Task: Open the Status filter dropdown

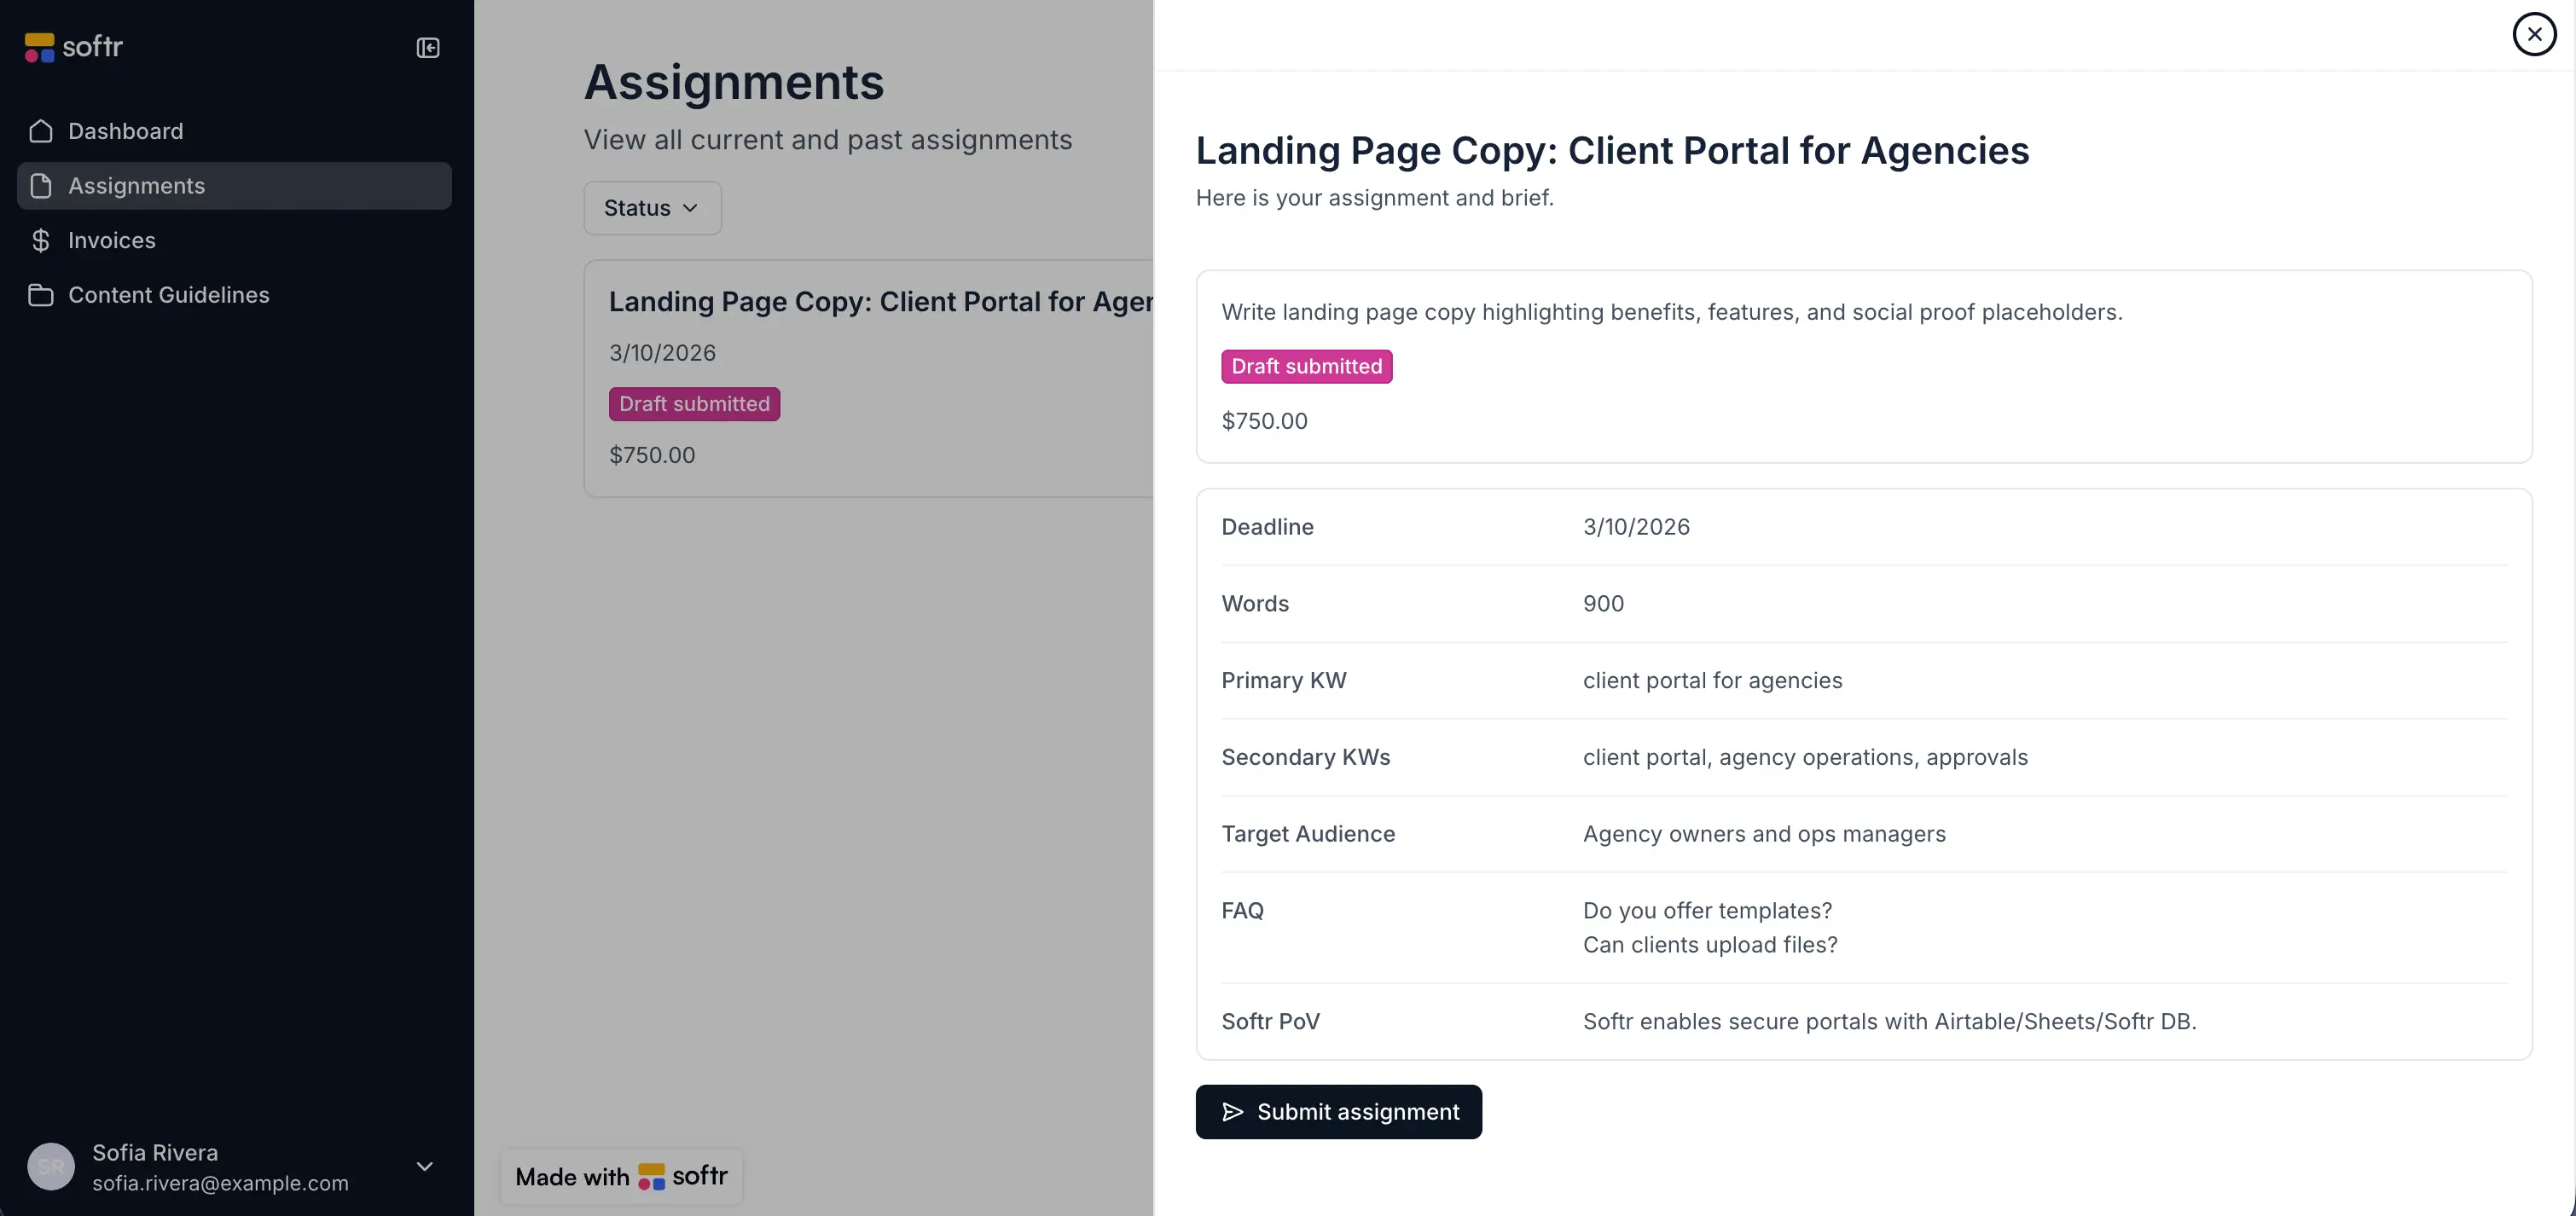Action: pos(652,208)
